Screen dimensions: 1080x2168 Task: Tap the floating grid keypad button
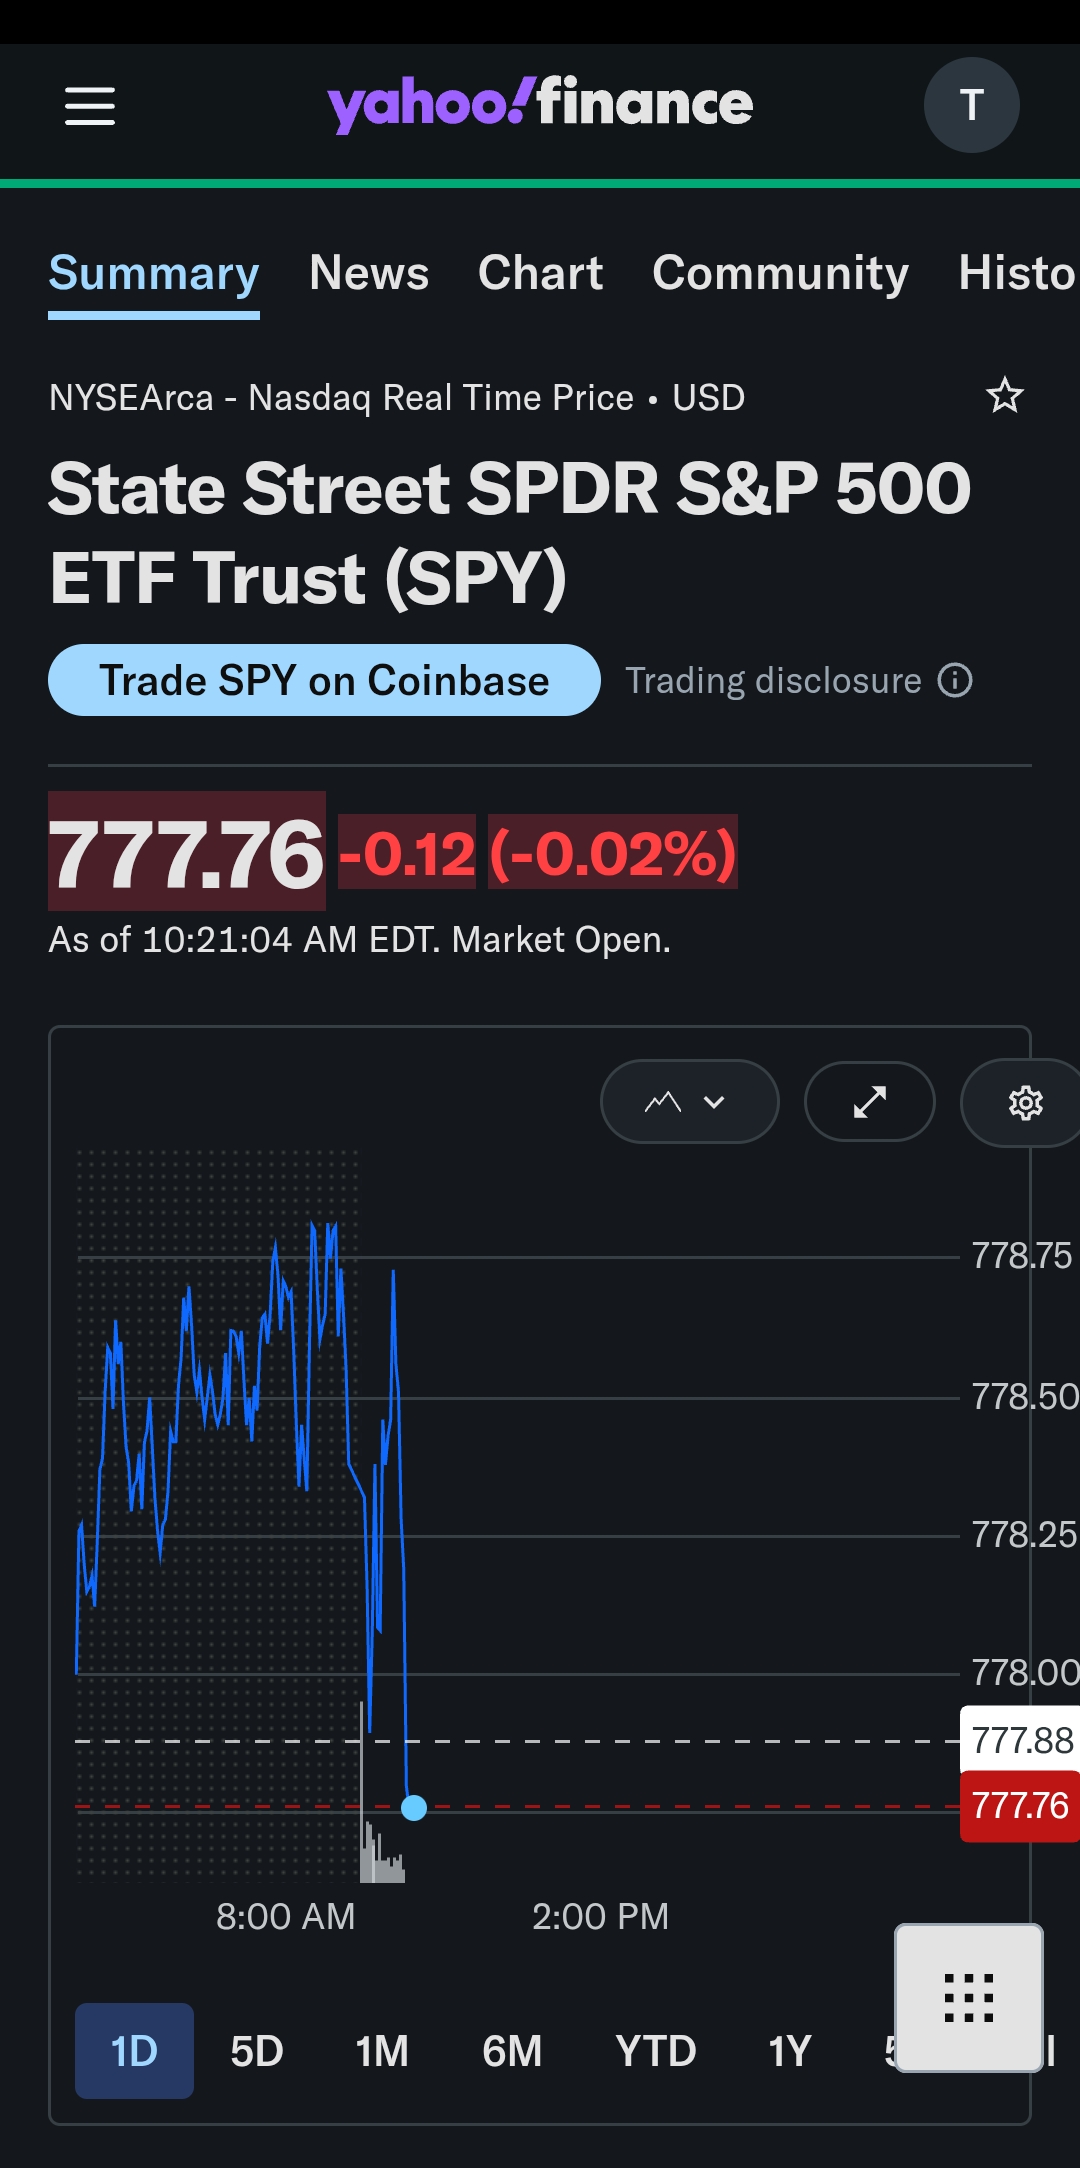969,1998
